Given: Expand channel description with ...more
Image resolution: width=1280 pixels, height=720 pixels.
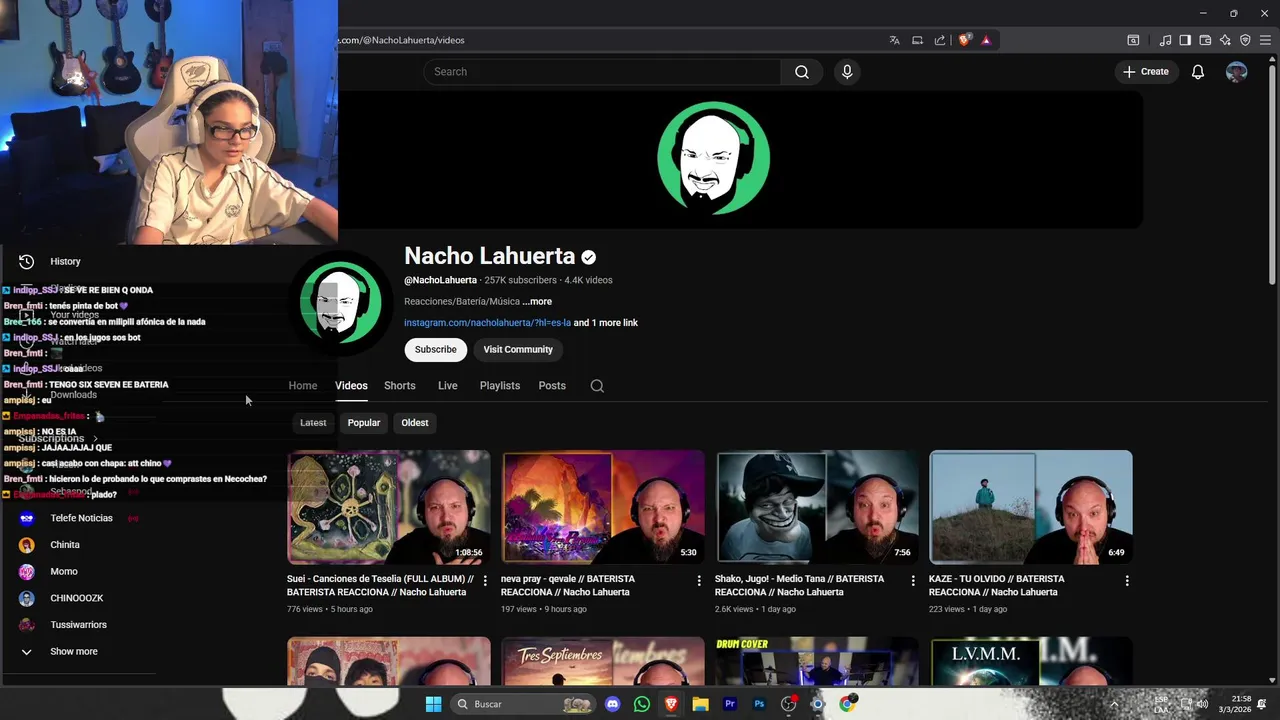Looking at the screenshot, I should [537, 301].
